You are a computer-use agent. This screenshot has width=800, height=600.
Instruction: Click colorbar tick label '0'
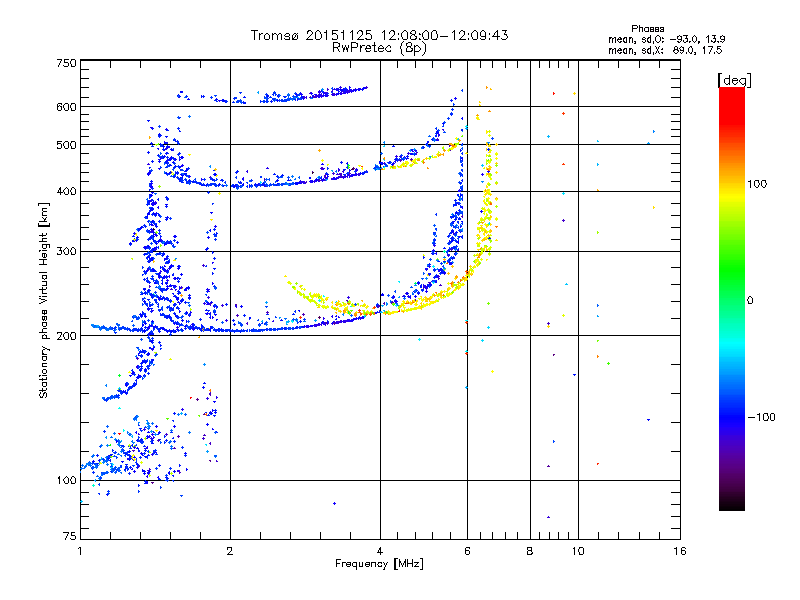(x=750, y=301)
